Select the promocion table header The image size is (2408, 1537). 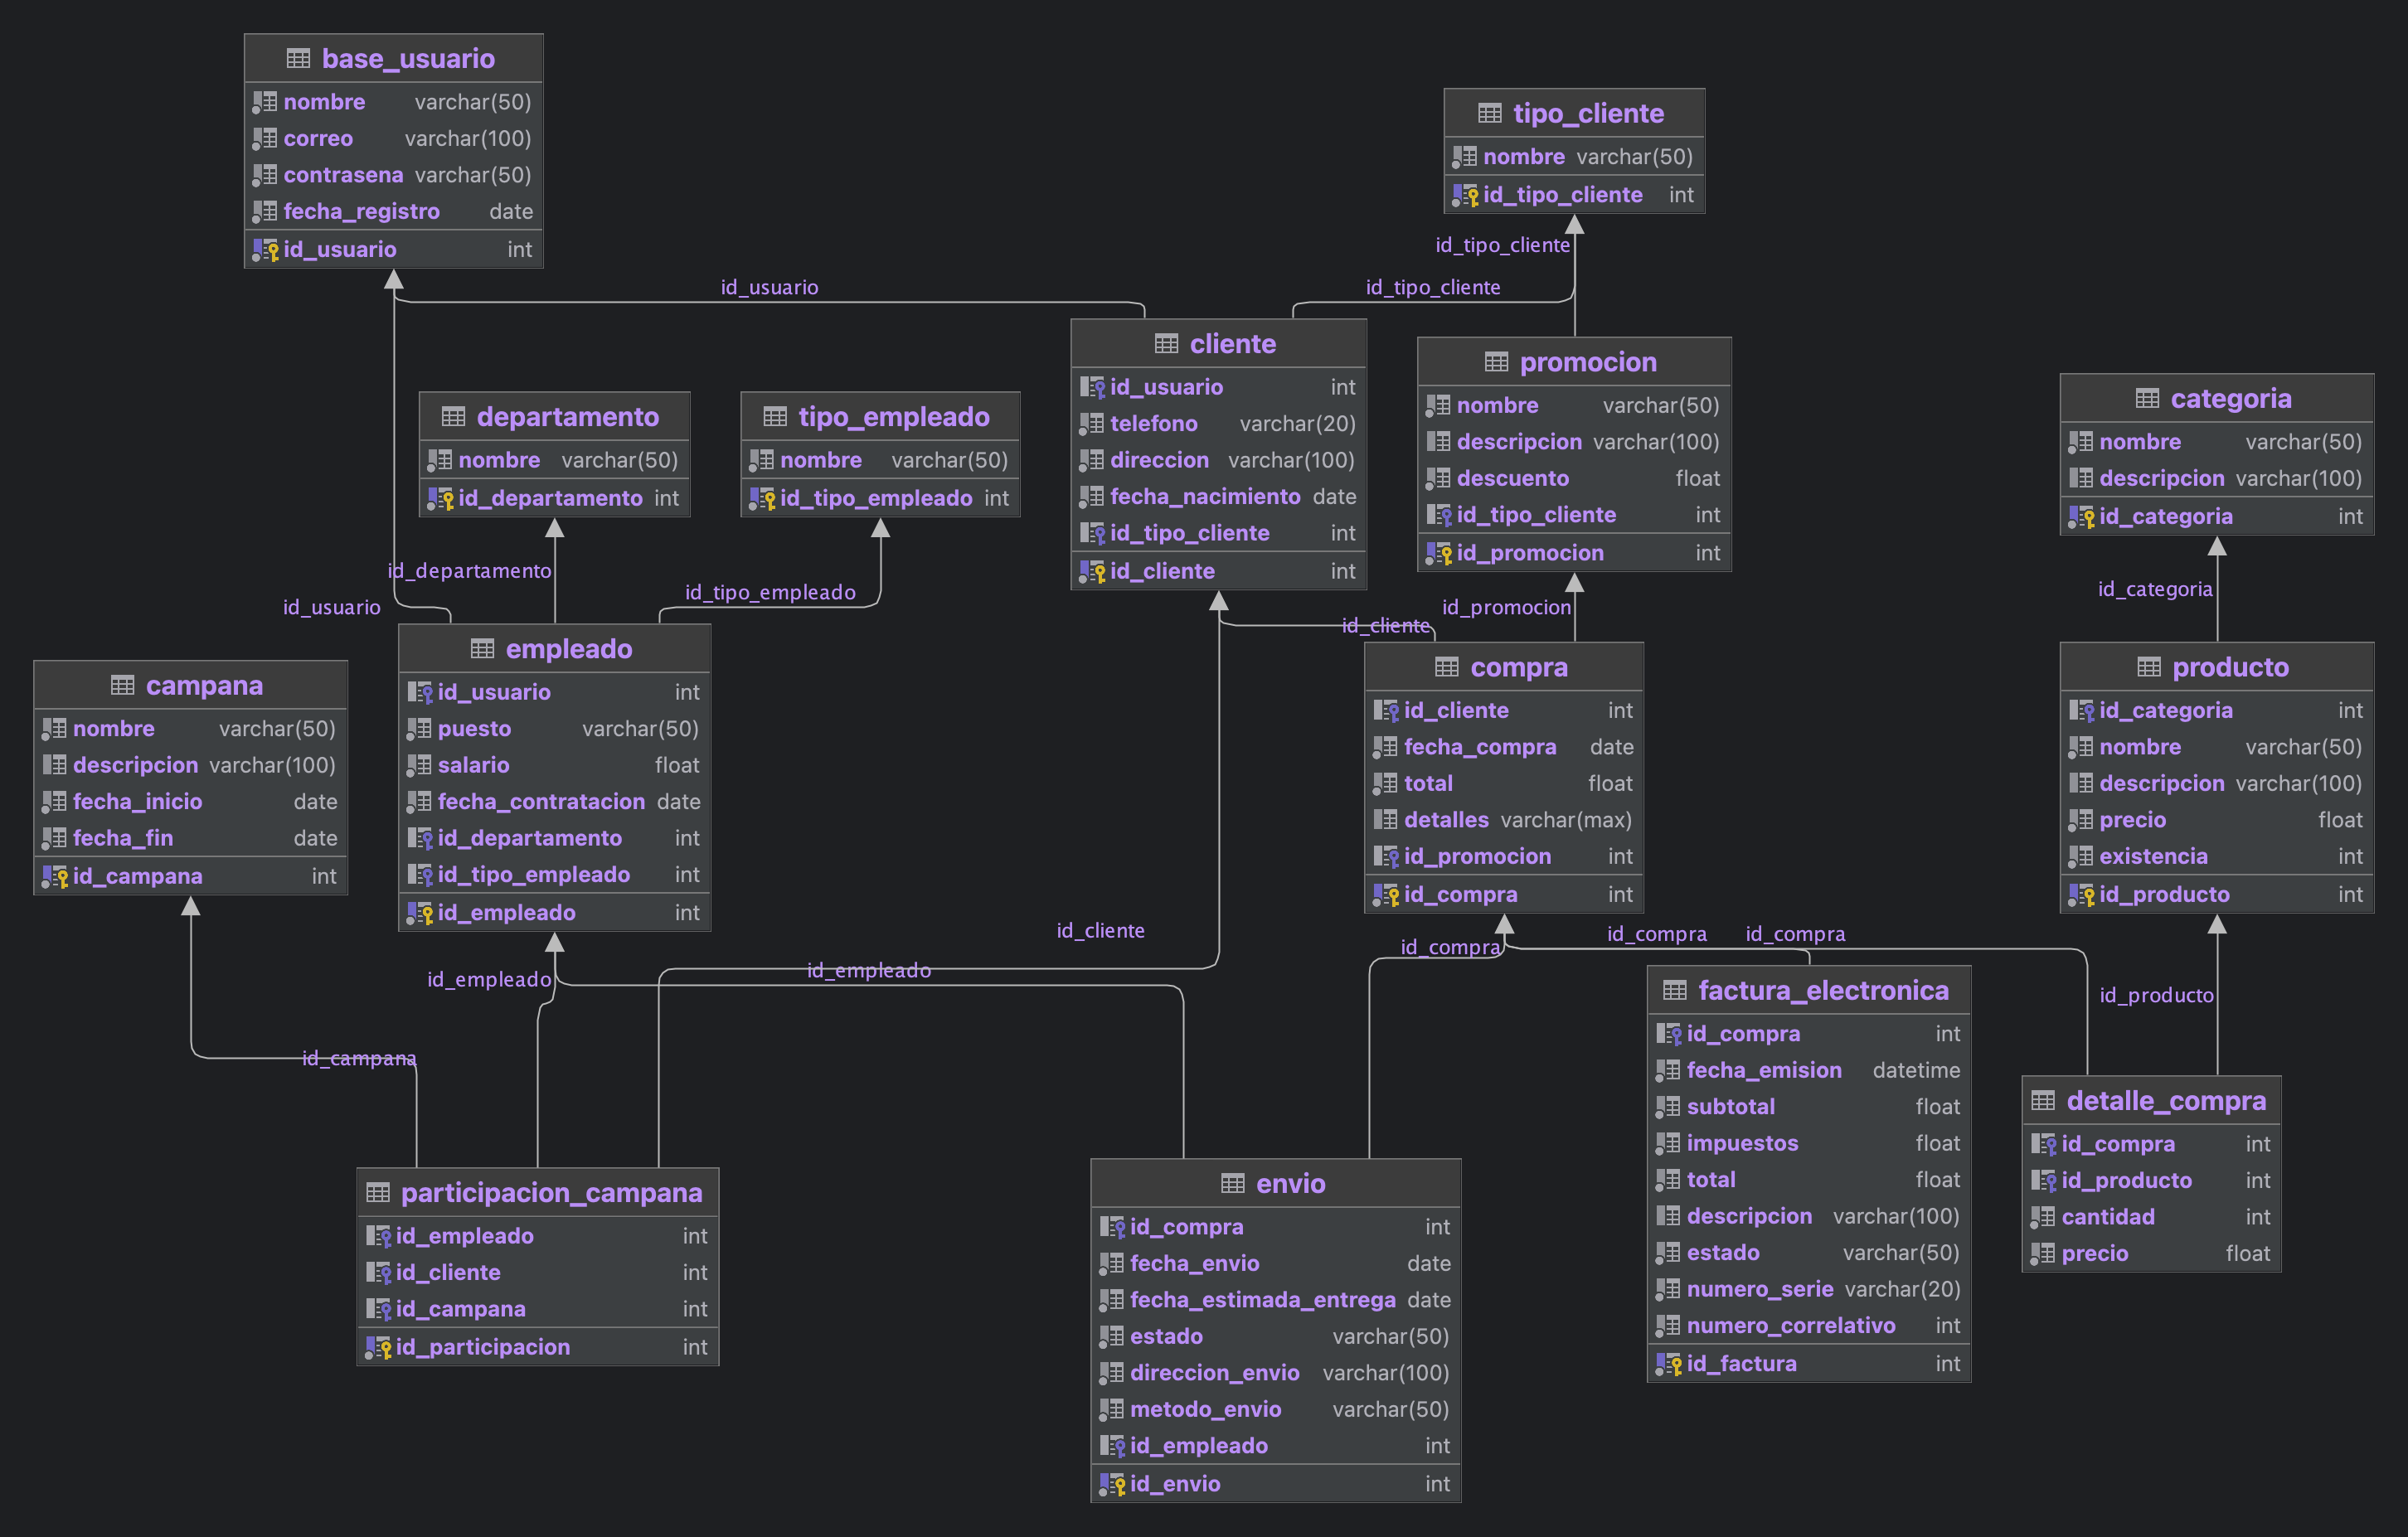pyautogui.click(x=1587, y=362)
